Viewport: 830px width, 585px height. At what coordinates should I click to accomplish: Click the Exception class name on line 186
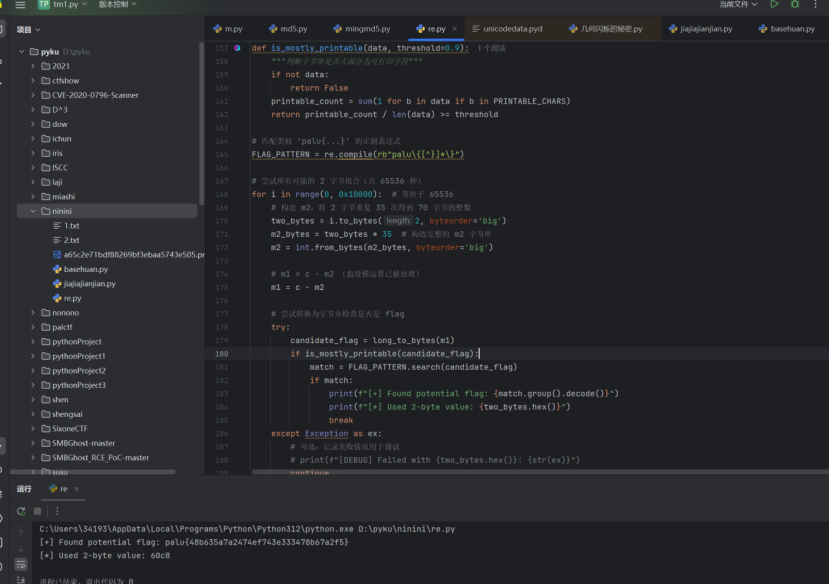[326, 434]
